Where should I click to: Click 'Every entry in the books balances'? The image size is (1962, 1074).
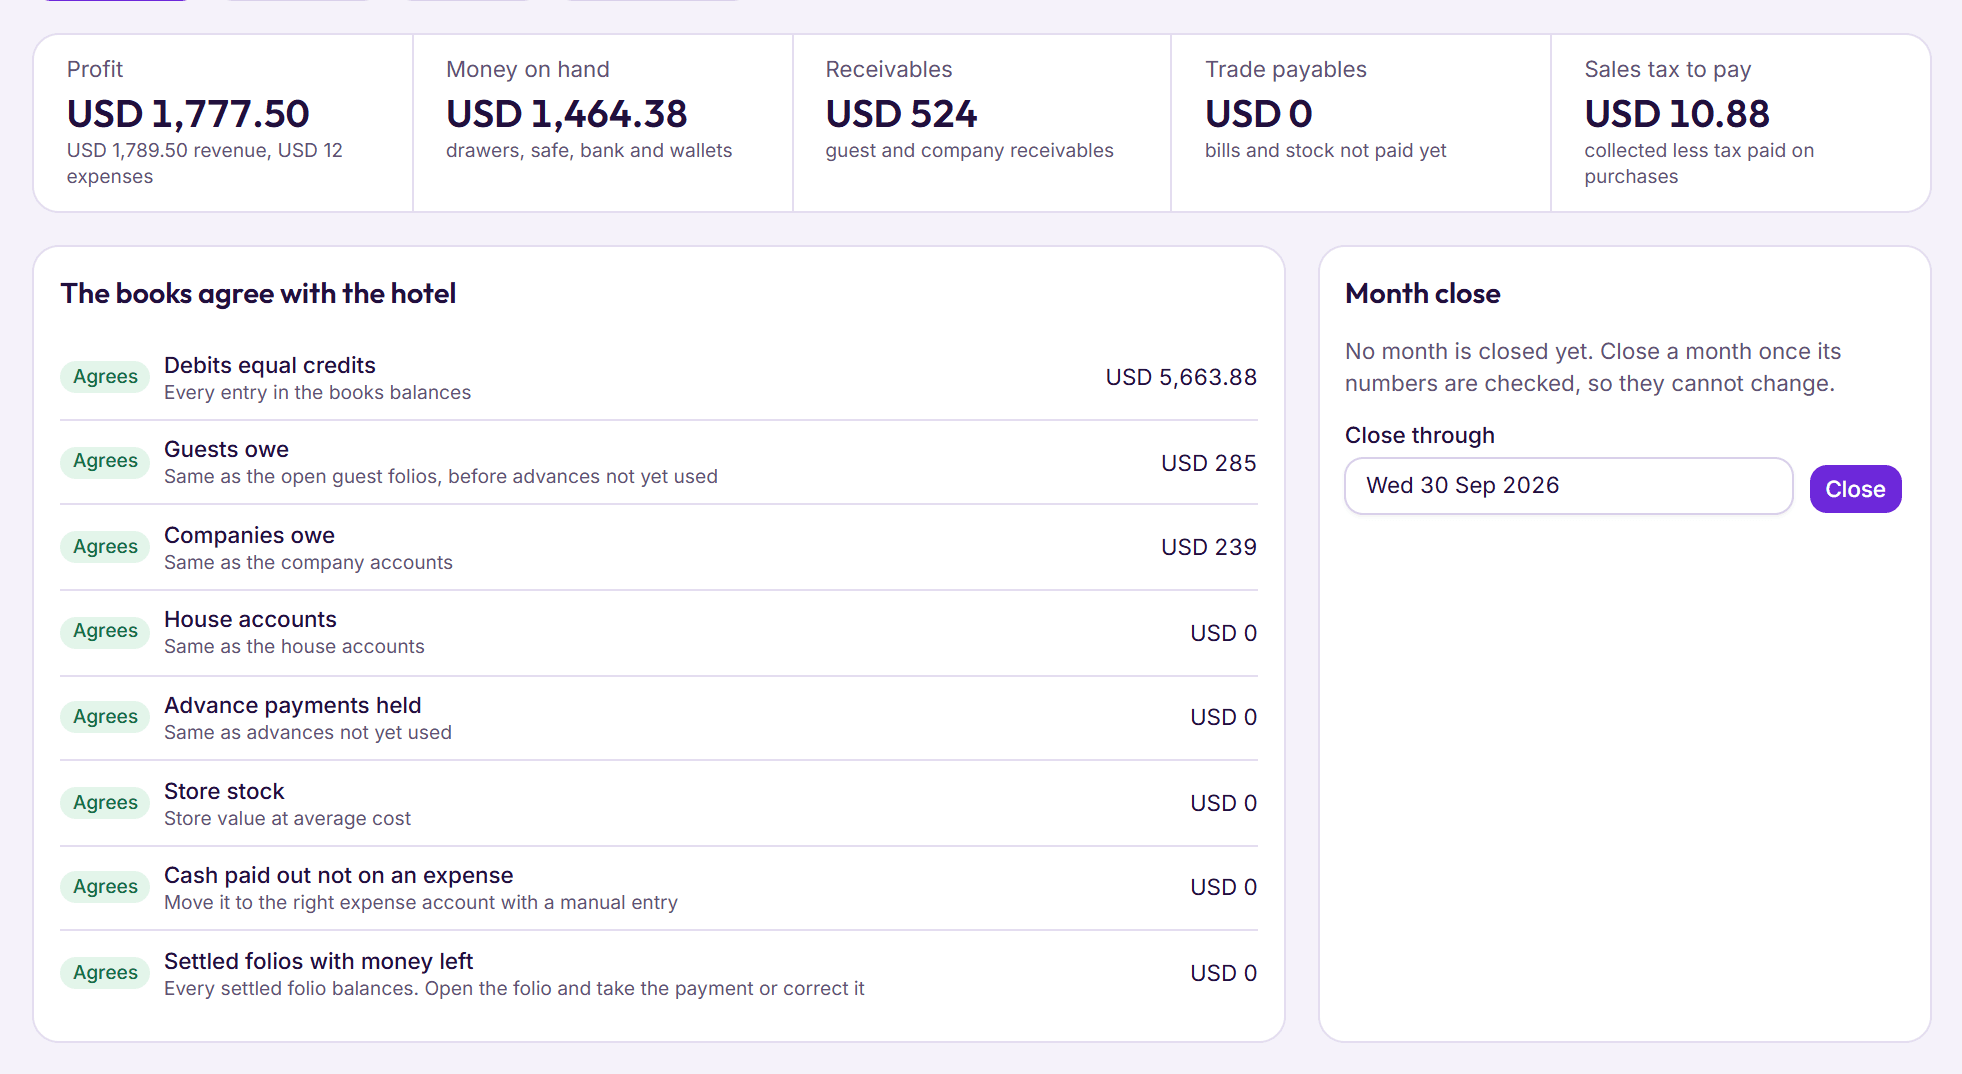(x=317, y=392)
